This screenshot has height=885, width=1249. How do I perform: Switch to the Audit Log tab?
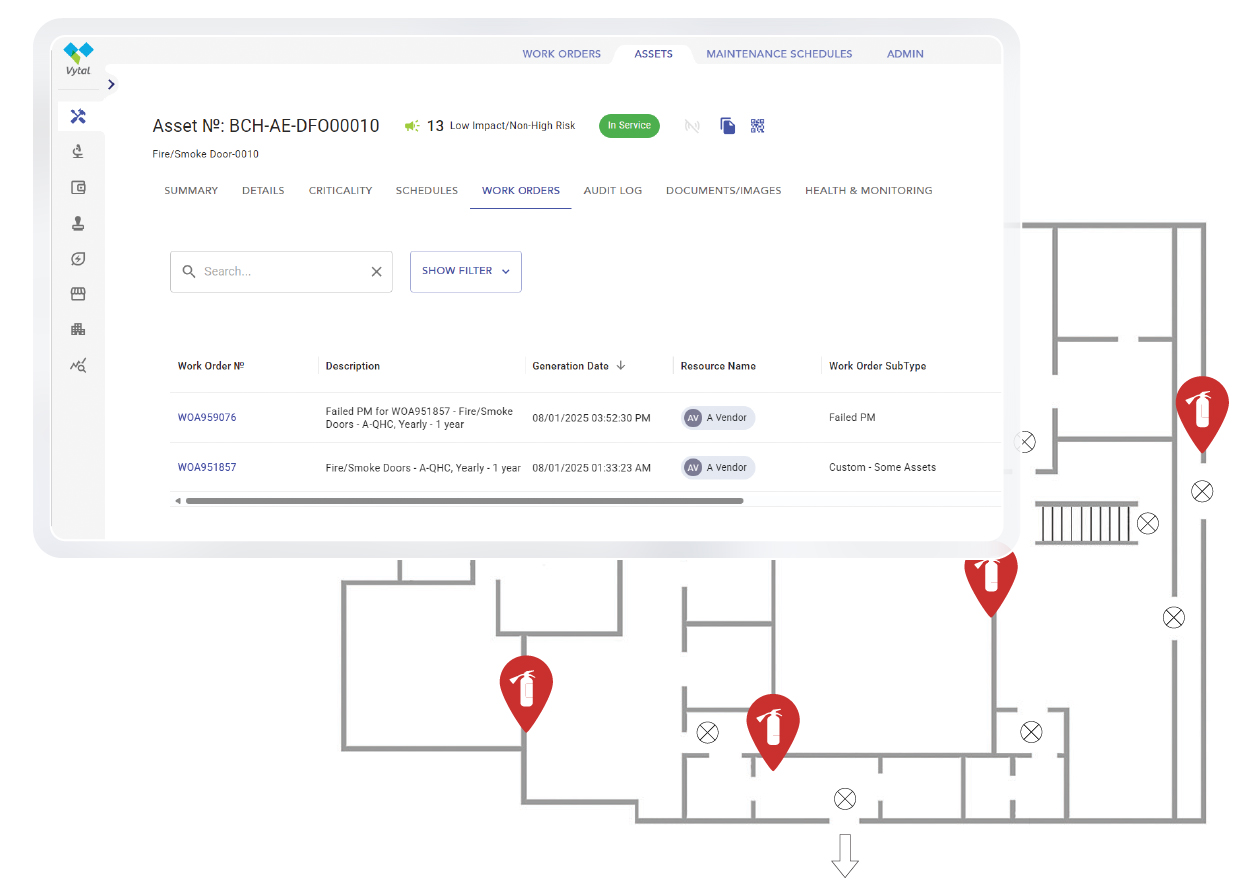[613, 191]
